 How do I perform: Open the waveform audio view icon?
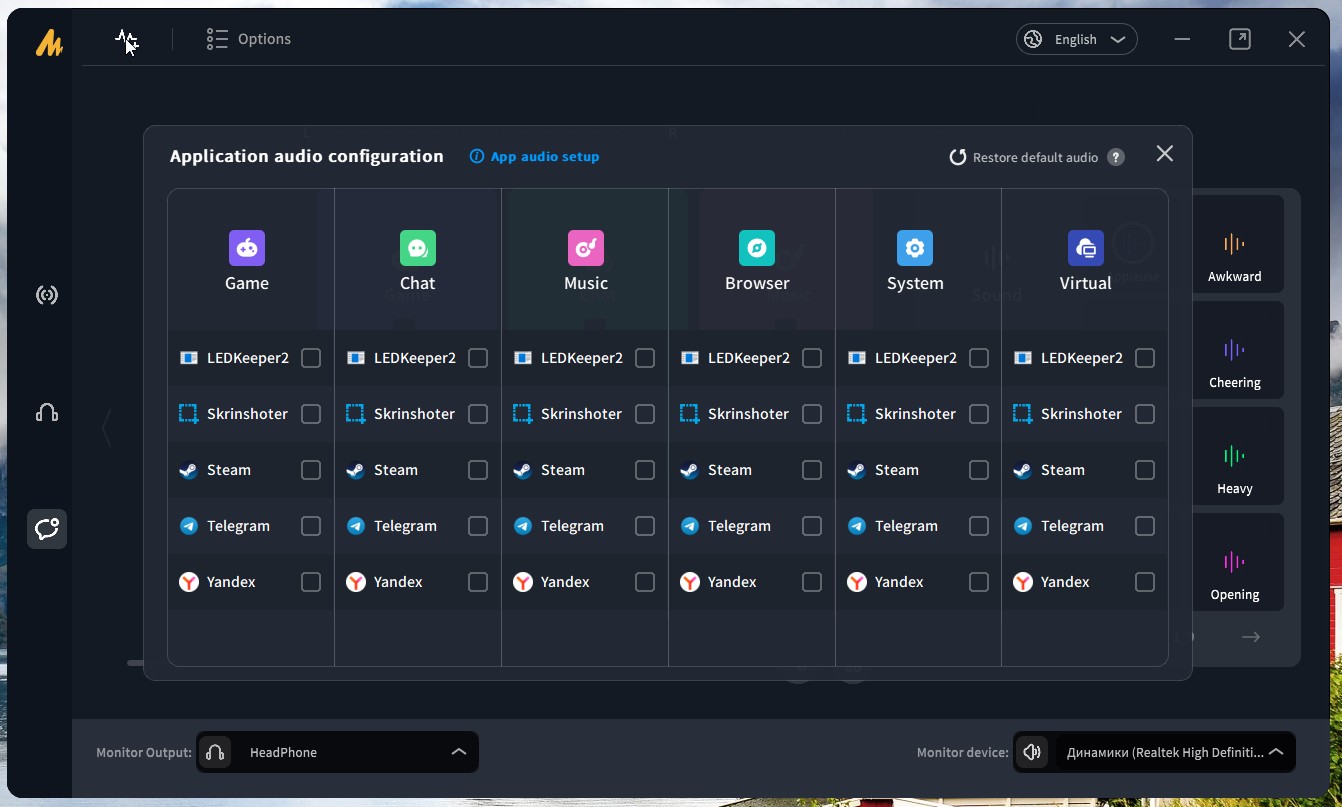(126, 40)
